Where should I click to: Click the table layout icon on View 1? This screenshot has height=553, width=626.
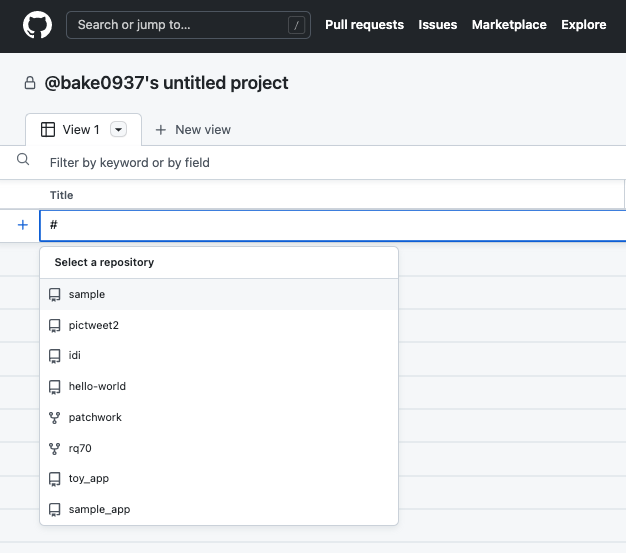[x=48, y=130]
